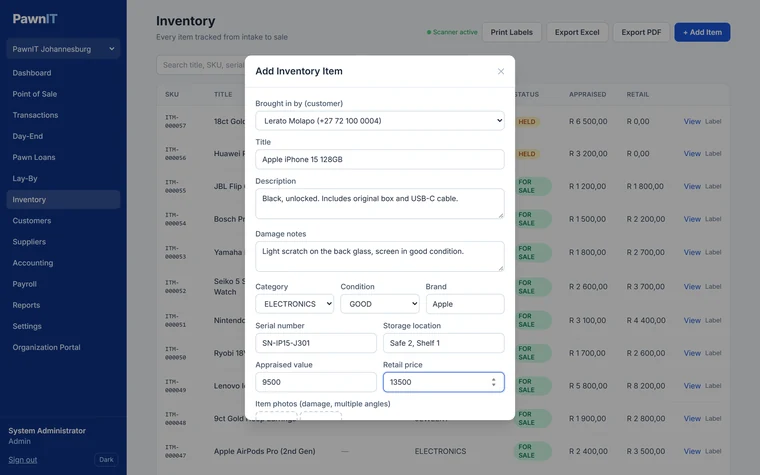Click the Export PDF button

tap(641, 32)
